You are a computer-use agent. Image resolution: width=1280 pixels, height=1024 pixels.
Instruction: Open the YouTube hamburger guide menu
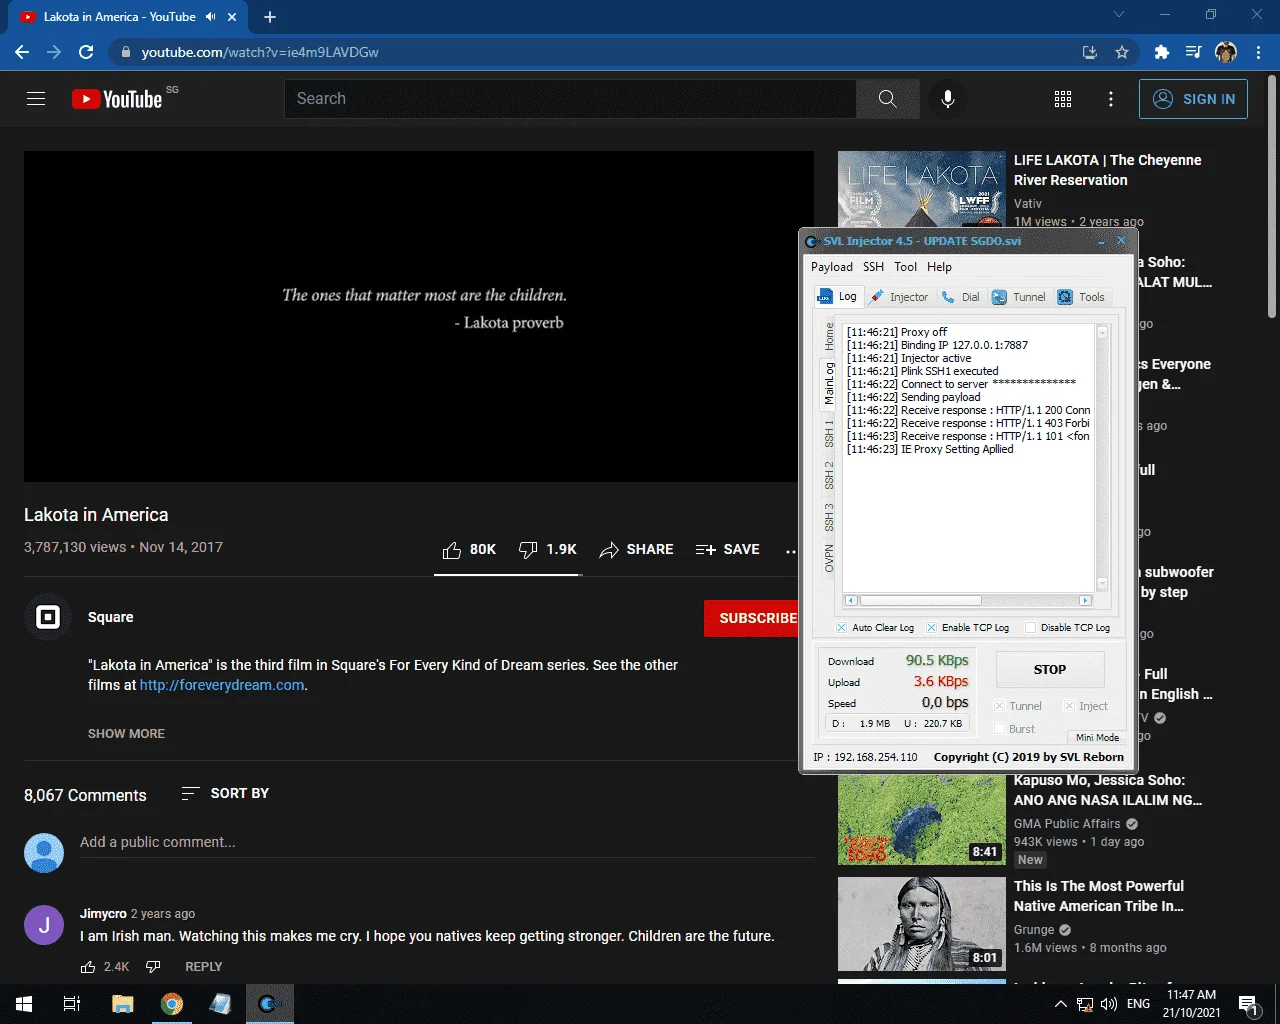tap(36, 99)
